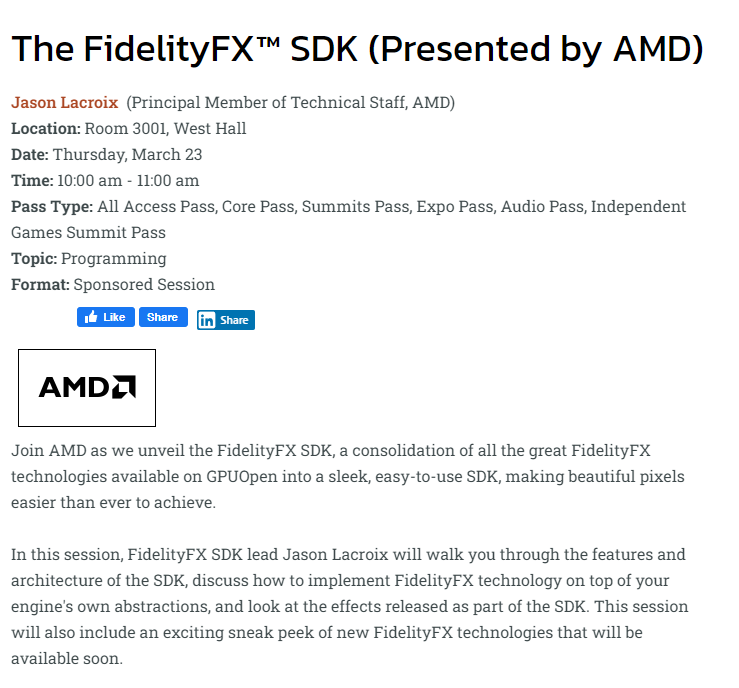Viewport: 739px width, 688px height.
Task: Click the "Pass Type:" label
Action: 52,207
